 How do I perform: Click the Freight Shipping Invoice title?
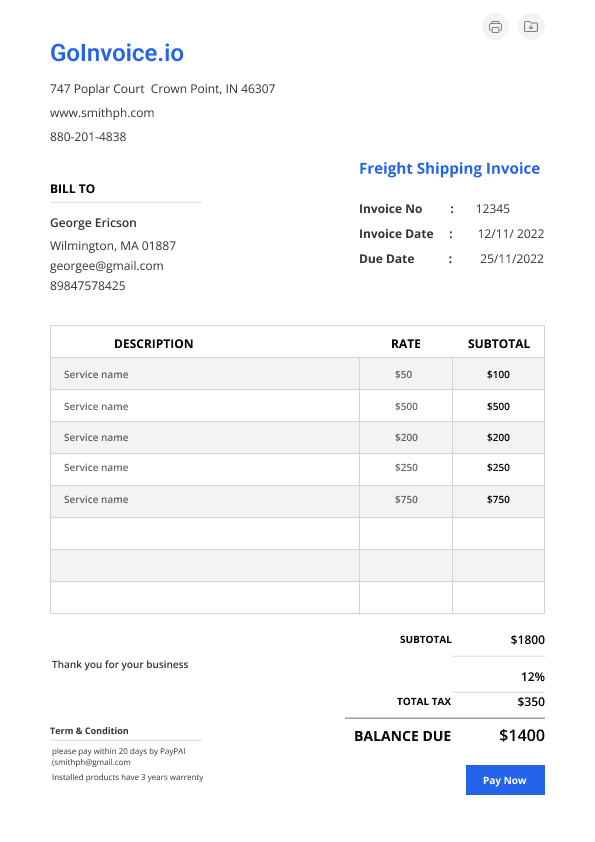(449, 169)
